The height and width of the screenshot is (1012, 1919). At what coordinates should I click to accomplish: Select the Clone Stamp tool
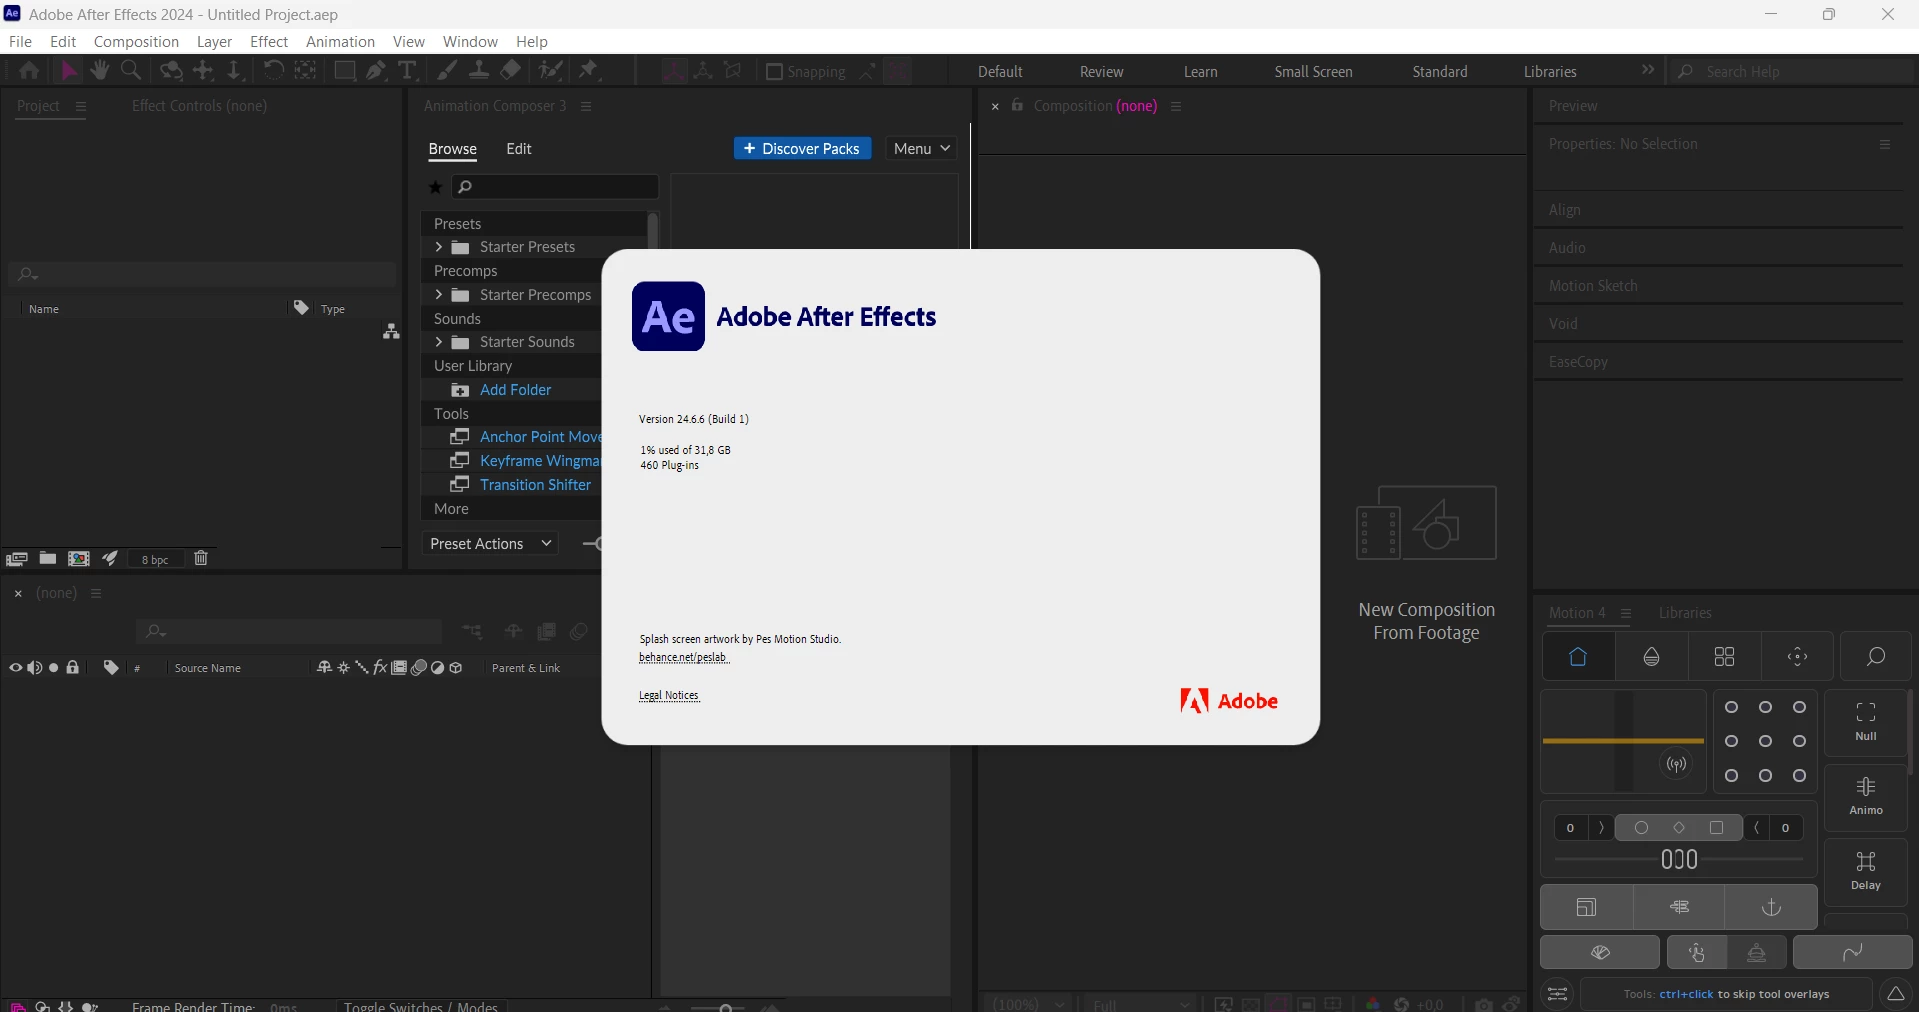[479, 71]
